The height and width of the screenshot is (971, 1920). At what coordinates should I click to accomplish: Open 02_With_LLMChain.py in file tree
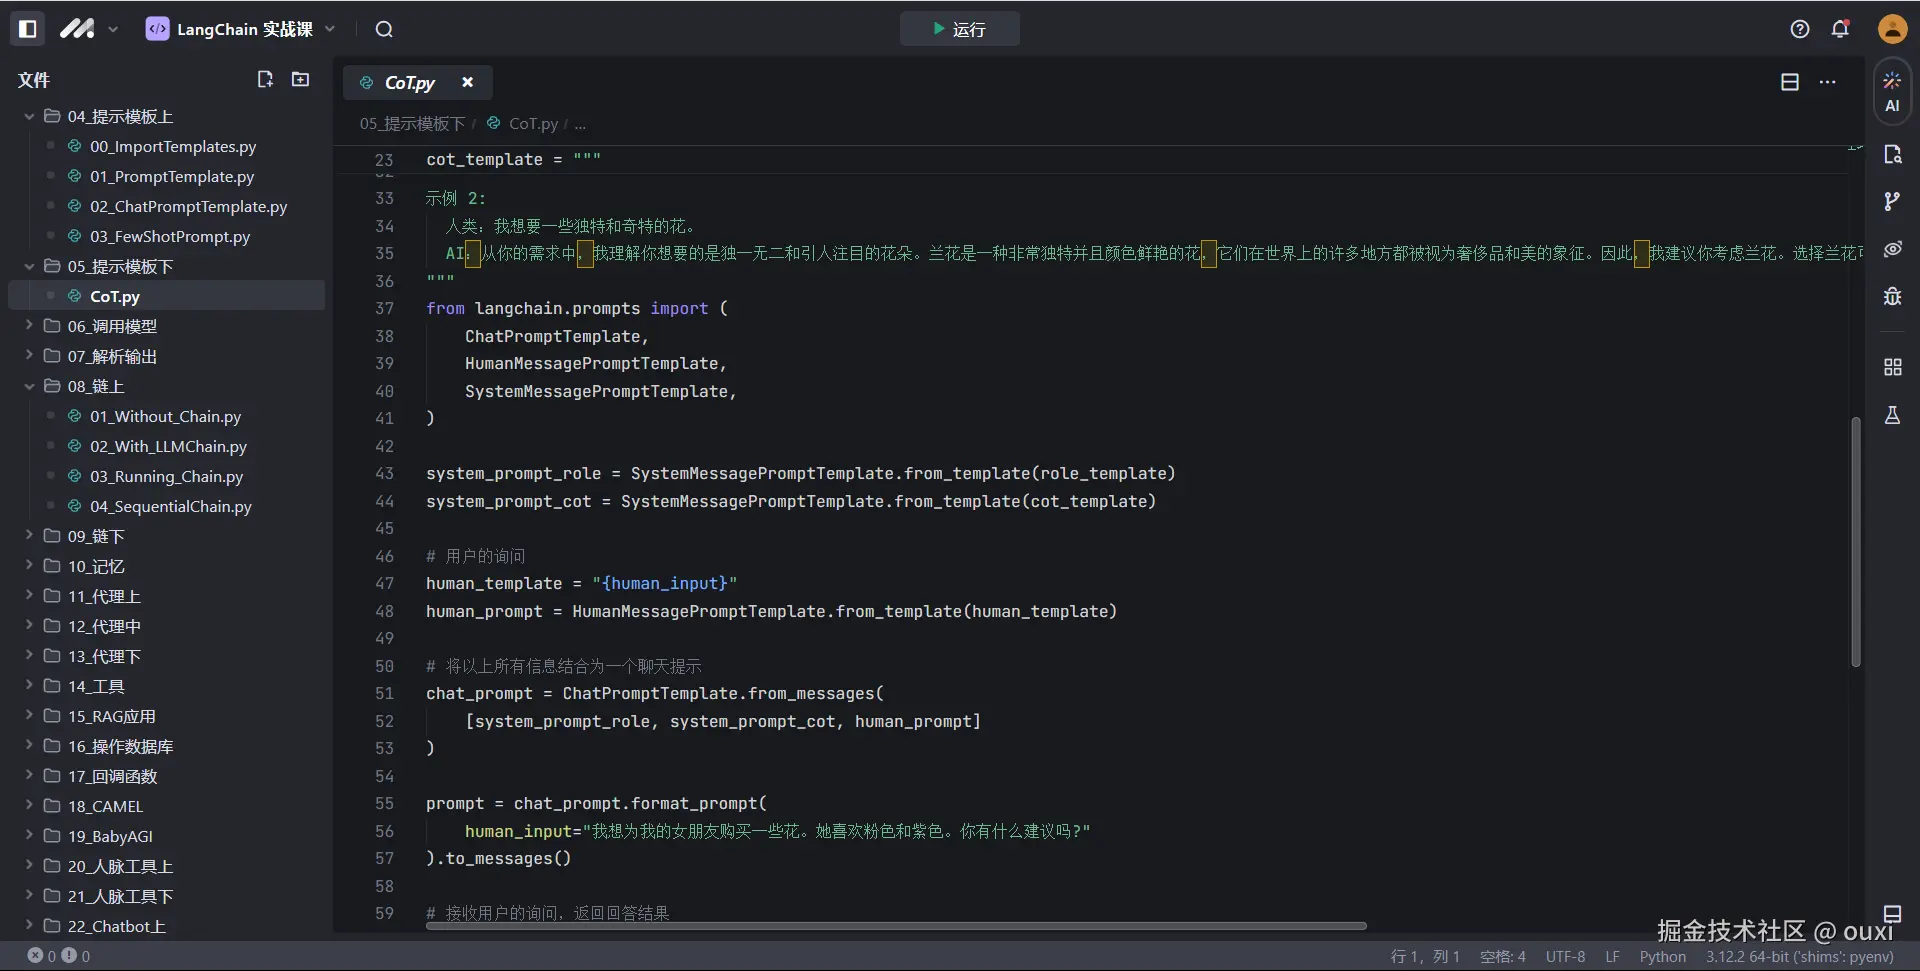[x=168, y=447]
